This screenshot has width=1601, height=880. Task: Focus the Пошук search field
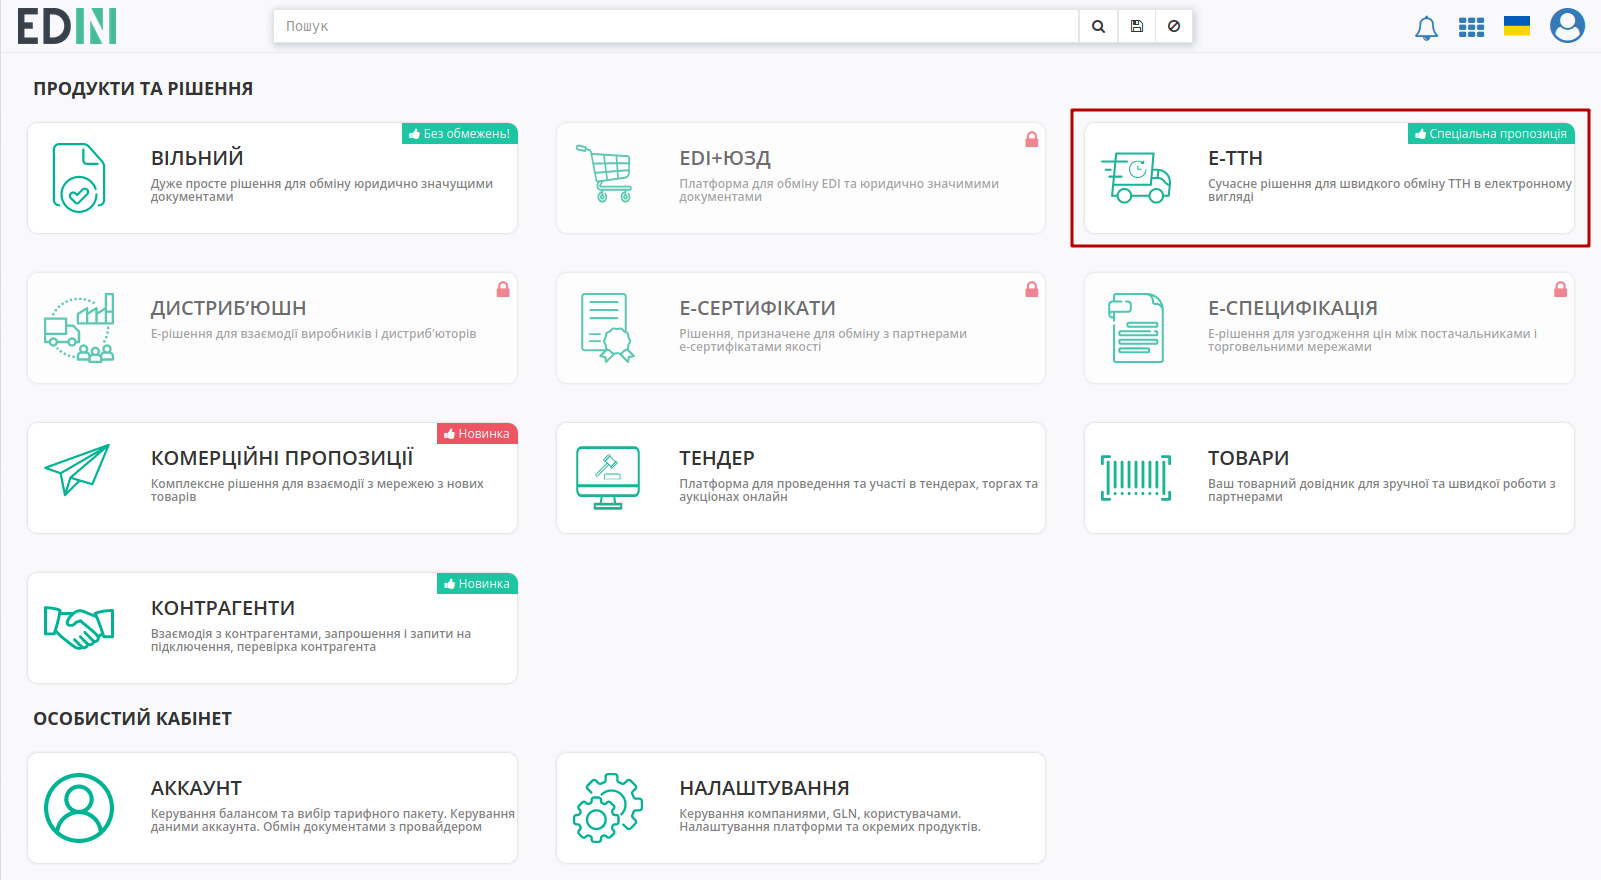pos(676,26)
